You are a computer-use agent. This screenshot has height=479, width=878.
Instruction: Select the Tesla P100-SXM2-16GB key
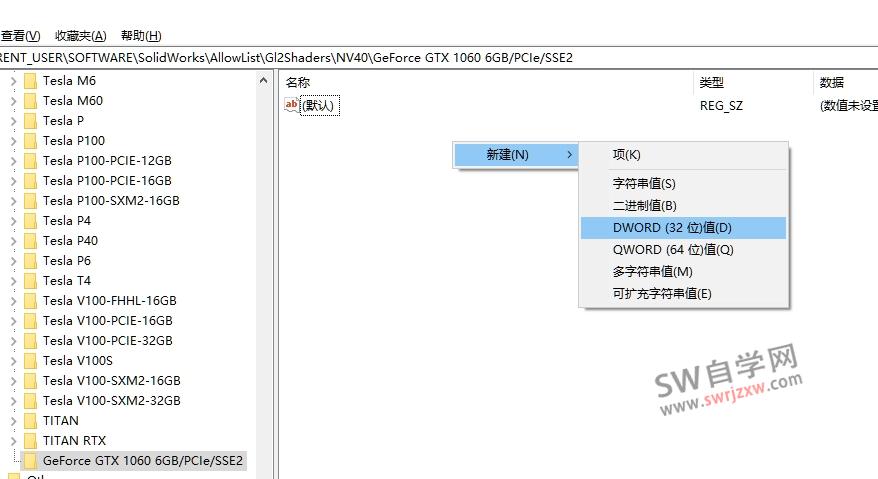(x=111, y=201)
